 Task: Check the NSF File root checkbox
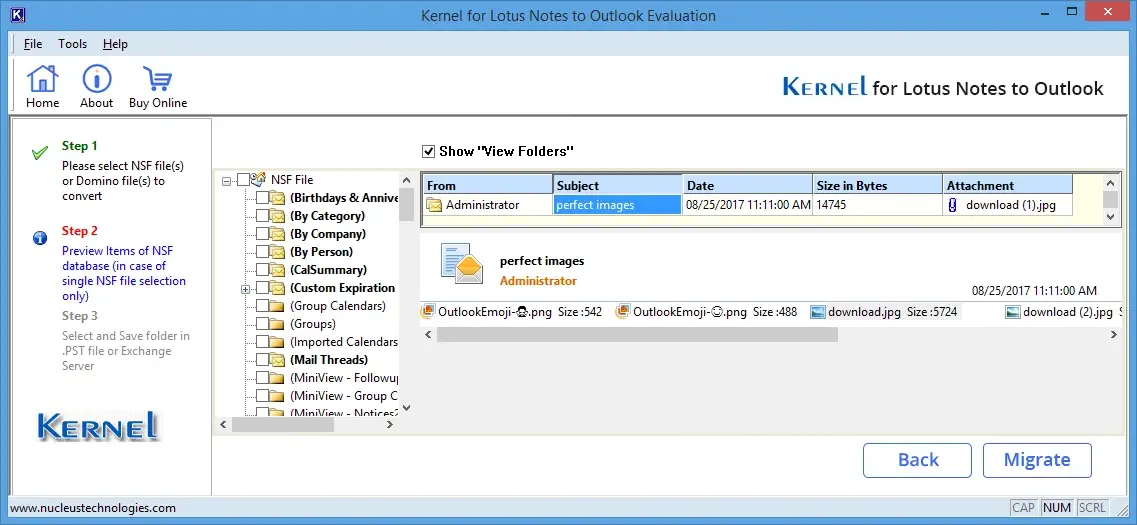(244, 179)
